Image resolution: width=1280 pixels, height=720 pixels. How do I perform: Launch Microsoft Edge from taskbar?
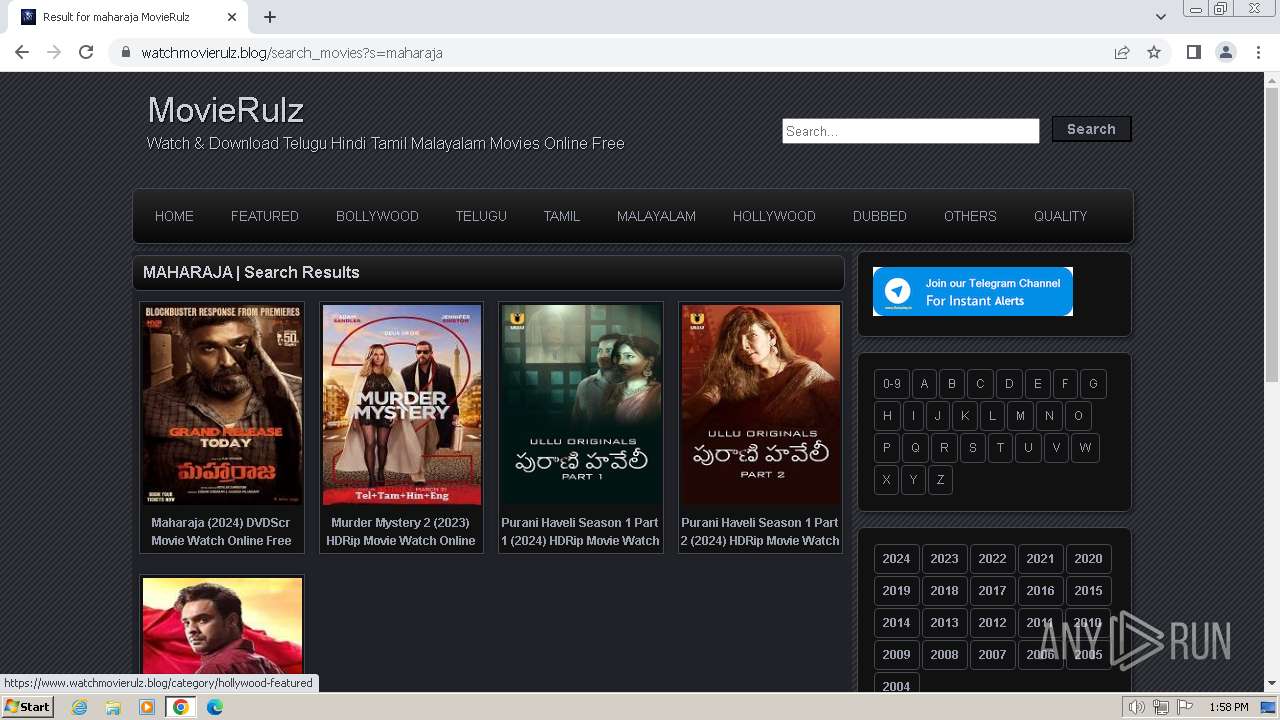pyautogui.click(x=215, y=707)
